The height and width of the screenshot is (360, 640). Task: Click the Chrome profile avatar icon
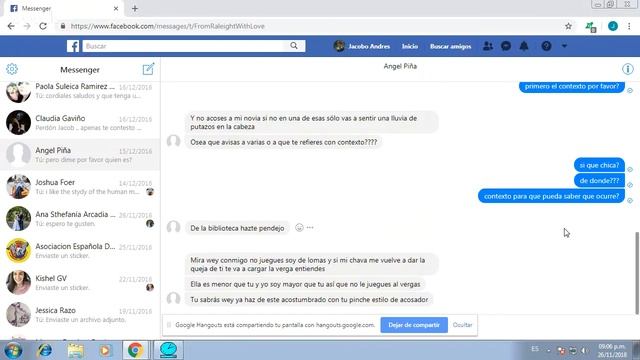point(613,26)
